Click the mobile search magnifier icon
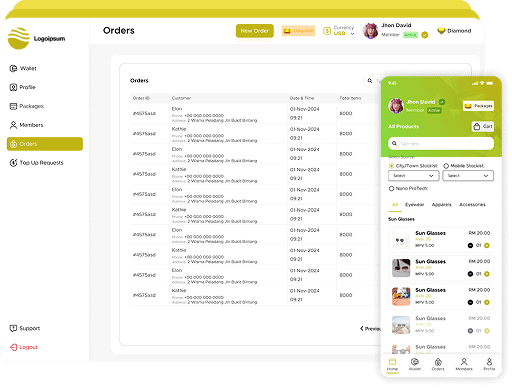The height and width of the screenshot is (388, 512). point(394,144)
